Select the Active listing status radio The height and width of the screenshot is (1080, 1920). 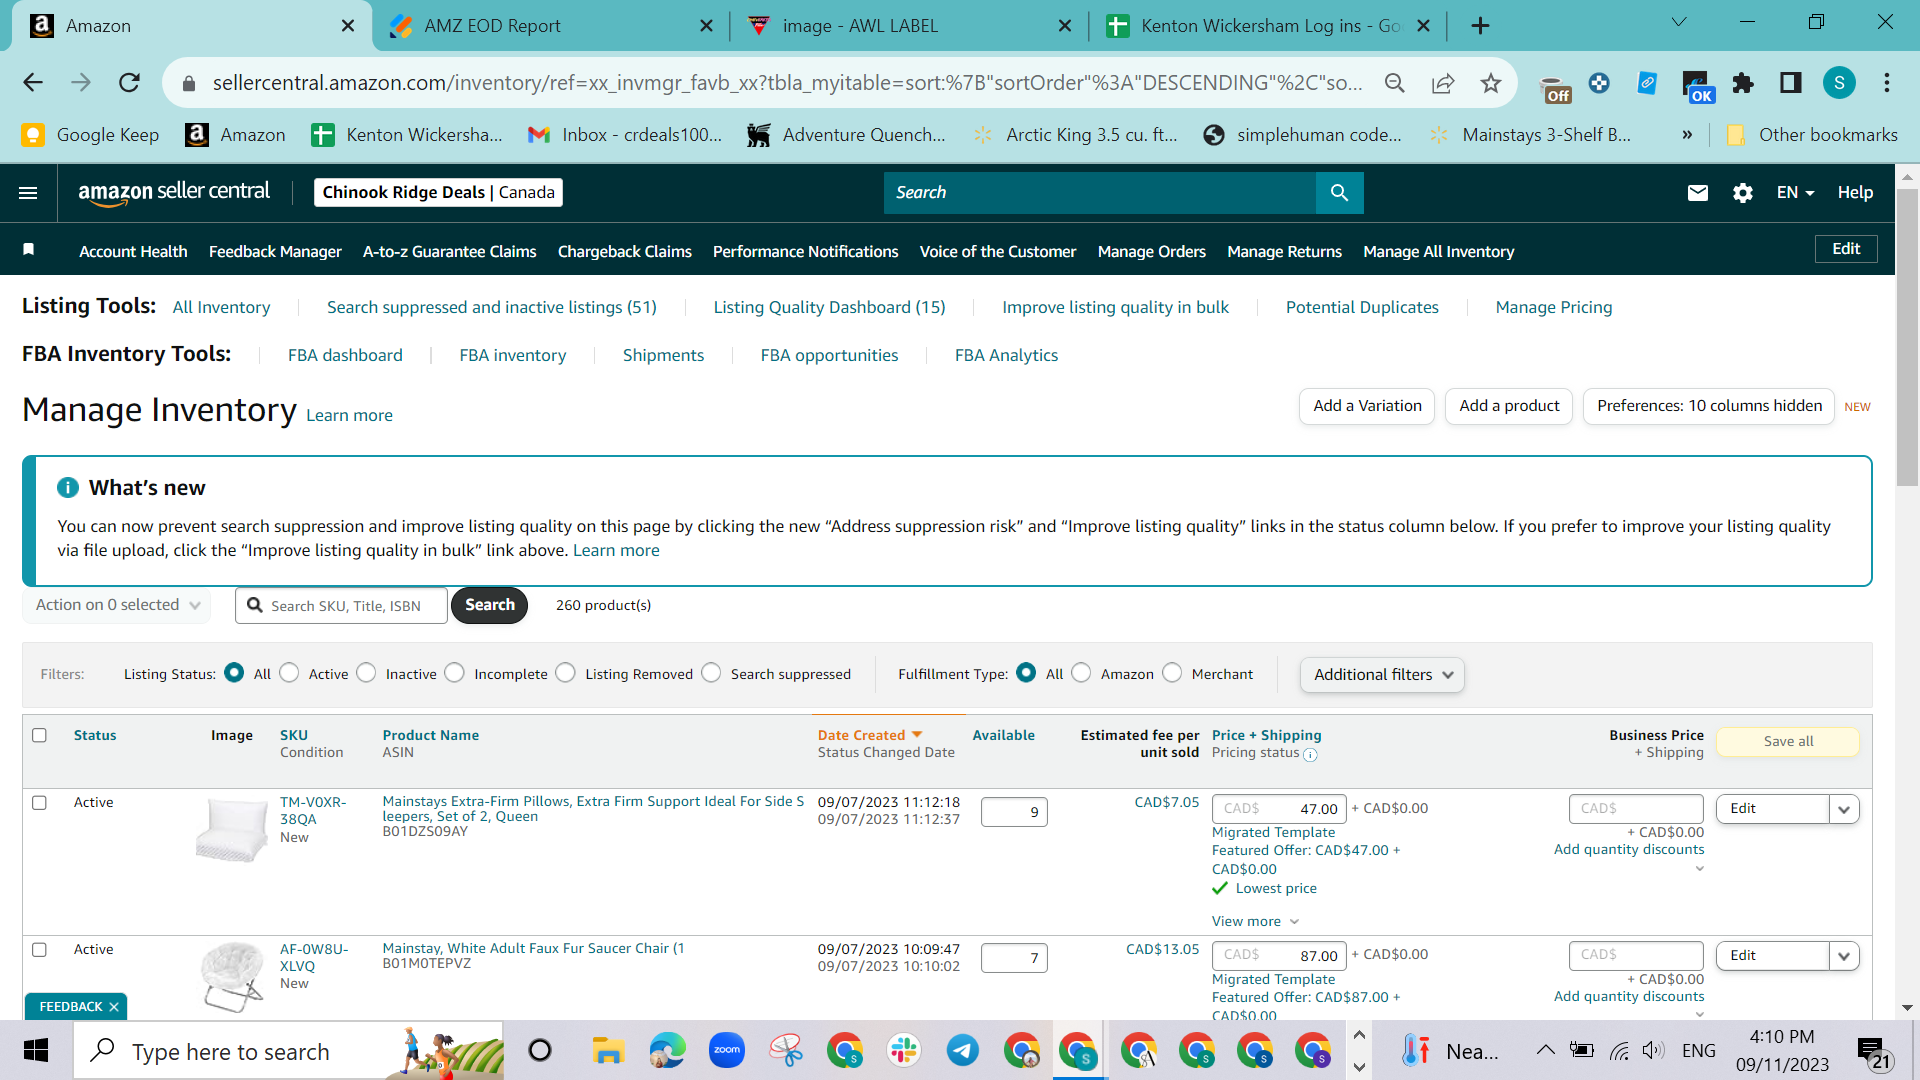tap(290, 673)
